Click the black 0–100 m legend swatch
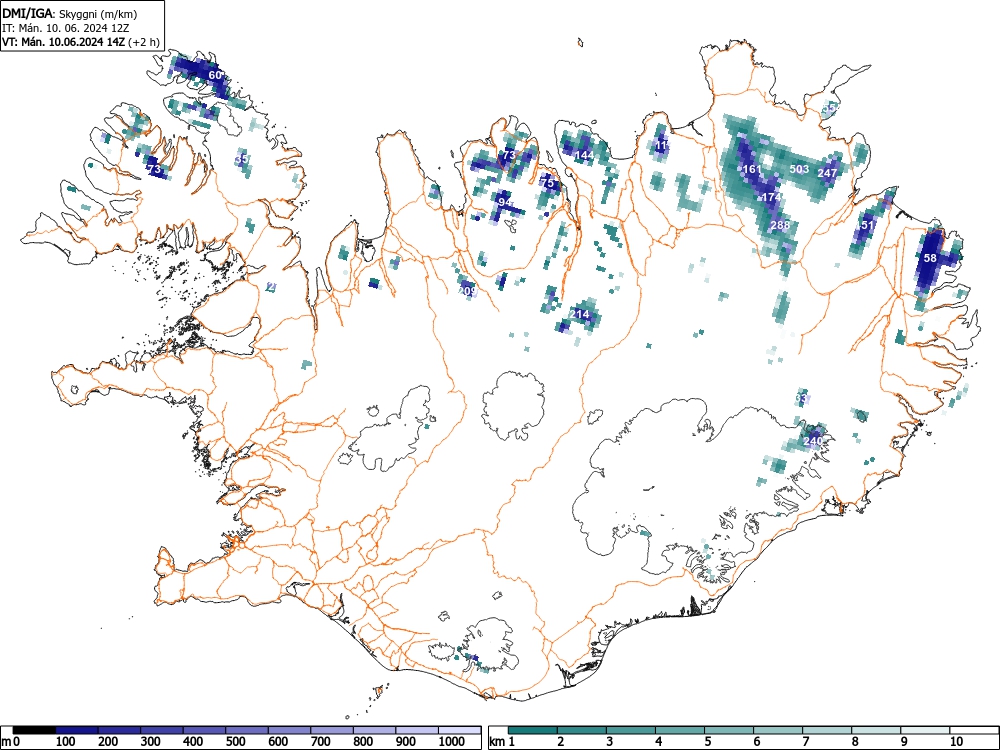 (x=34, y=730)
